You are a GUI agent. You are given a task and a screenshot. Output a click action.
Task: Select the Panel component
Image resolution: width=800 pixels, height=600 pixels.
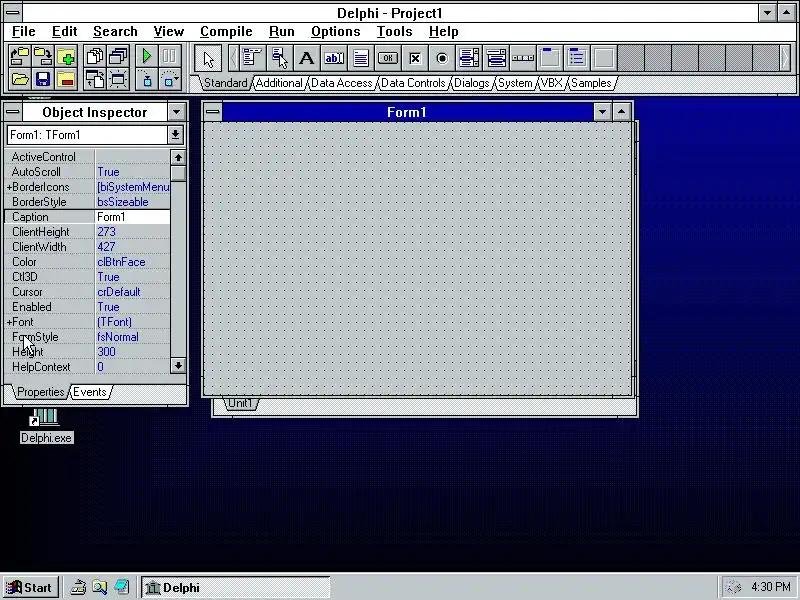(x=604, y=58)
